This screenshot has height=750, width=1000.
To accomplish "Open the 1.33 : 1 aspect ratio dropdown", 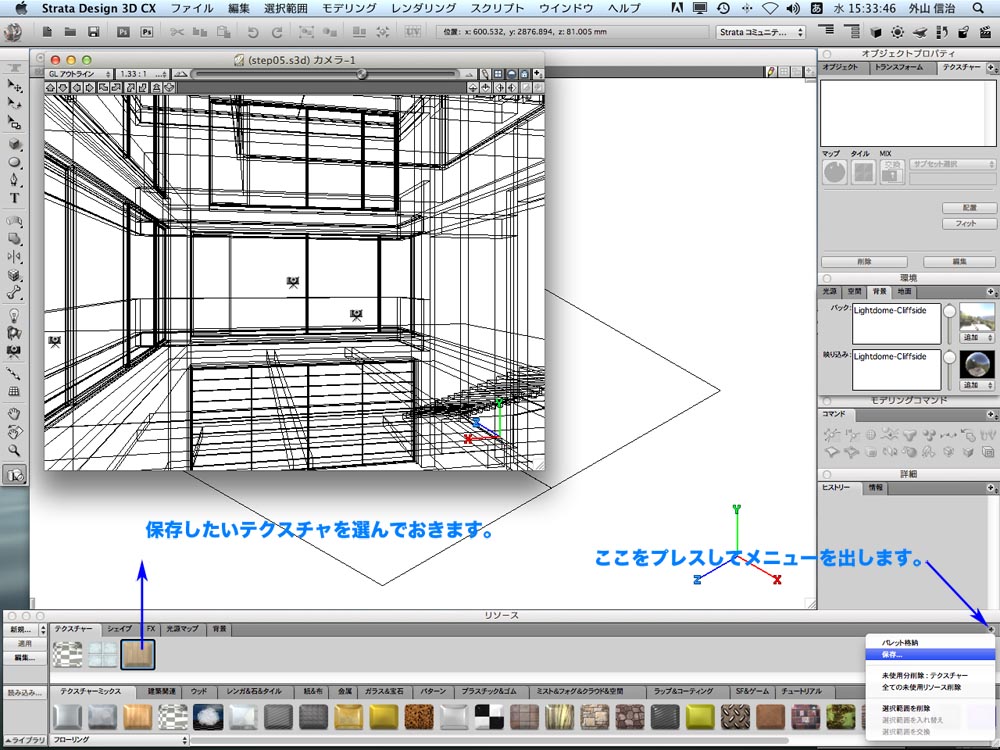I will tap(143, 74).
